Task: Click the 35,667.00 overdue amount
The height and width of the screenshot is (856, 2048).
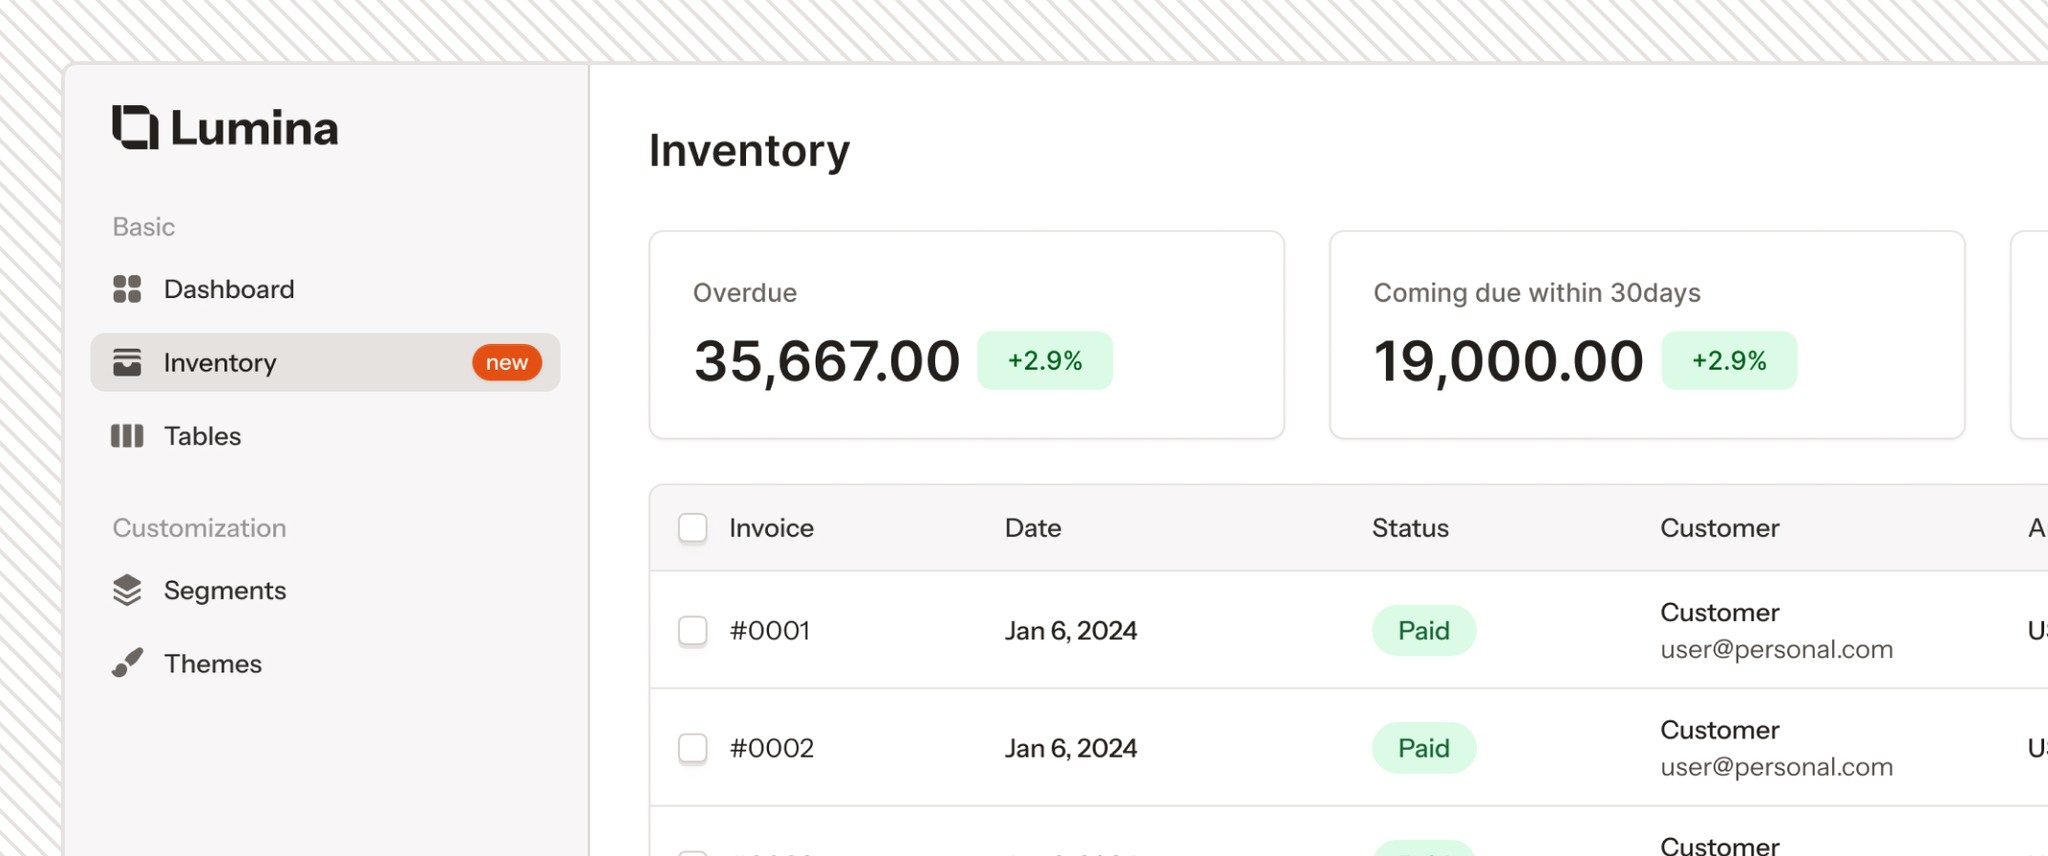Action: (827, 361)
